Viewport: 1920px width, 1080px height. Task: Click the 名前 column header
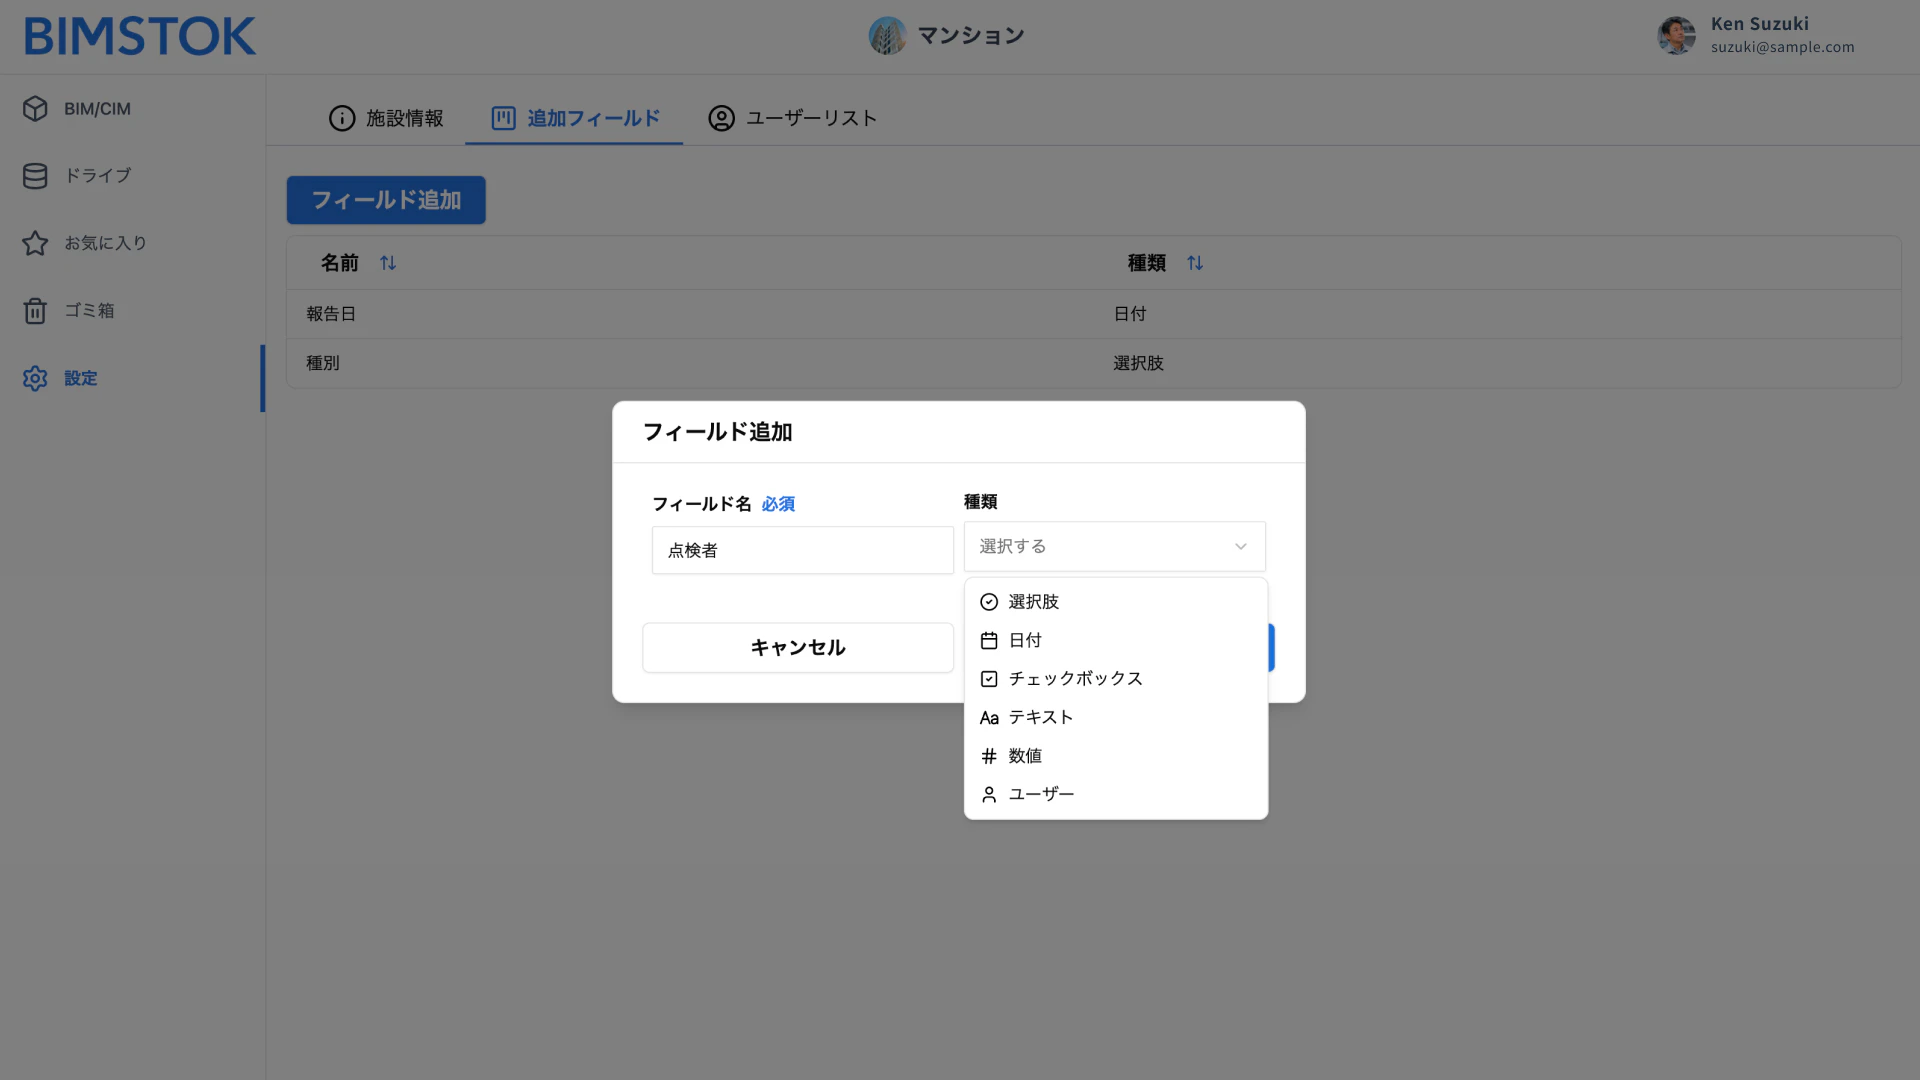339,263
